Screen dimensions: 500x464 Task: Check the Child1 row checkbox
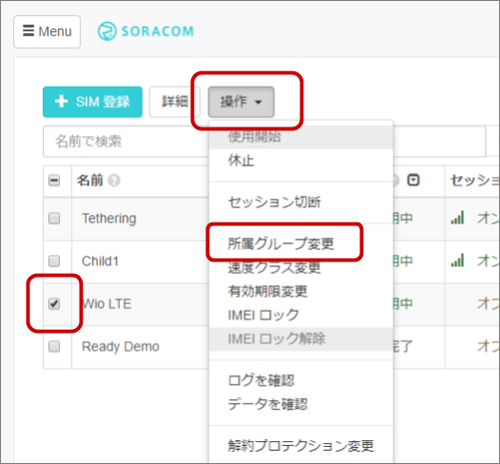(54, 261)
